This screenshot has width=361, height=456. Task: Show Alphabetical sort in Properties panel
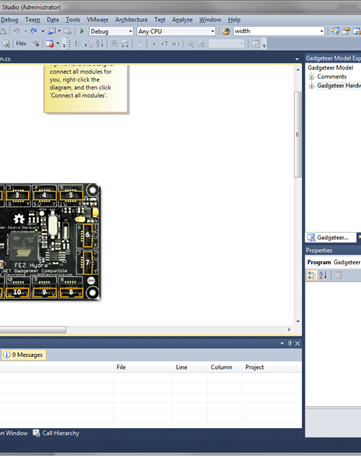pos(323,275)
